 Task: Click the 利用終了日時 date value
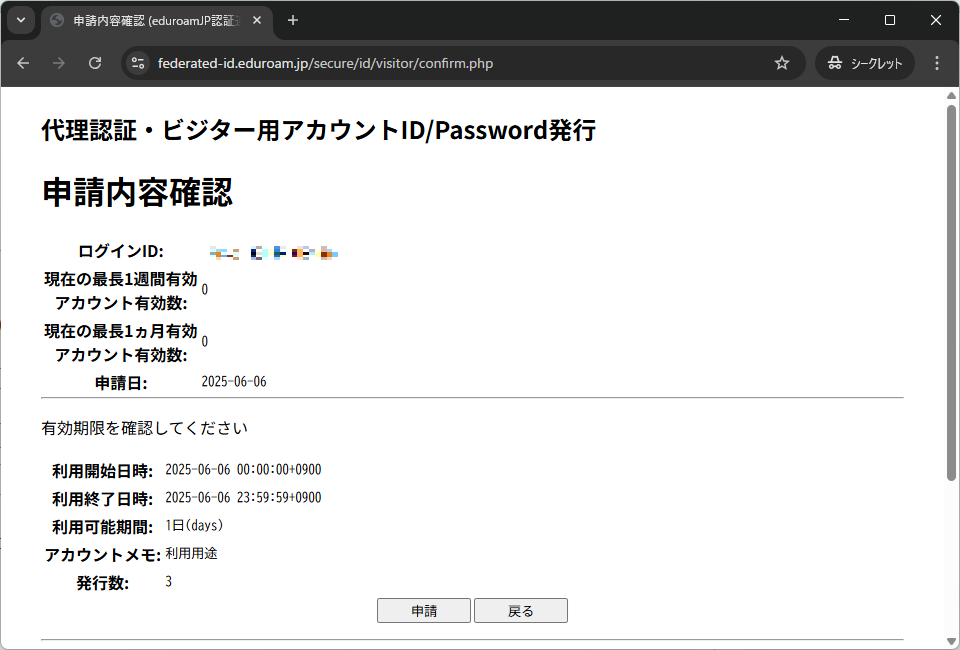pos(243,498)
